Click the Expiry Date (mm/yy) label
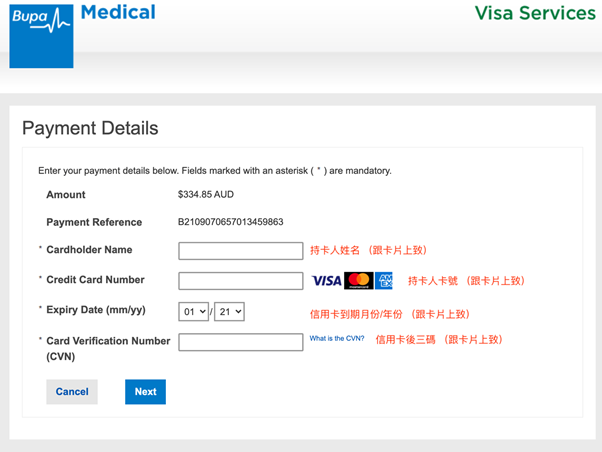 tap(95, 310)
